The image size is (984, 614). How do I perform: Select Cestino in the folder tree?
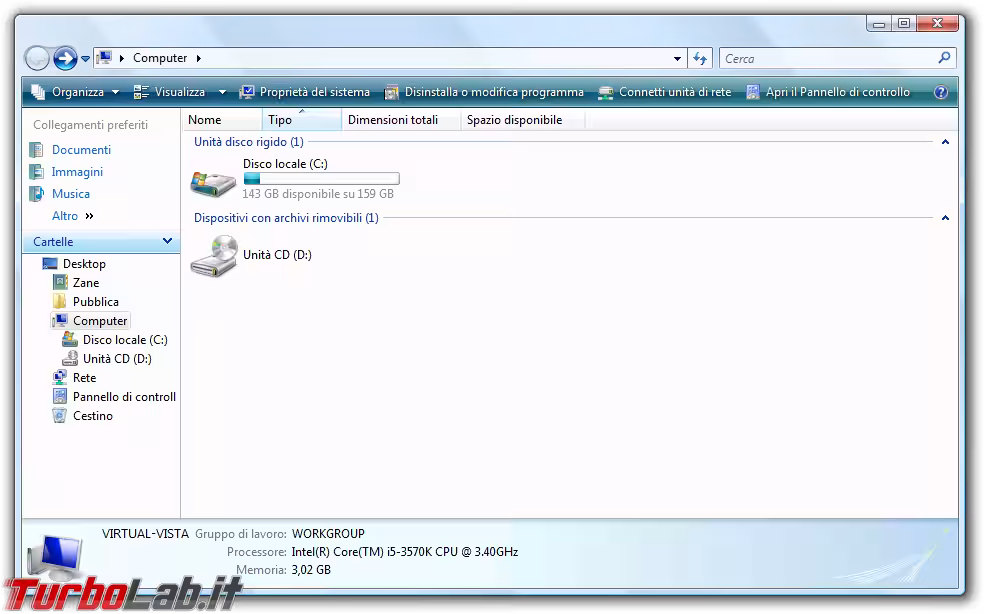(93, 416)
